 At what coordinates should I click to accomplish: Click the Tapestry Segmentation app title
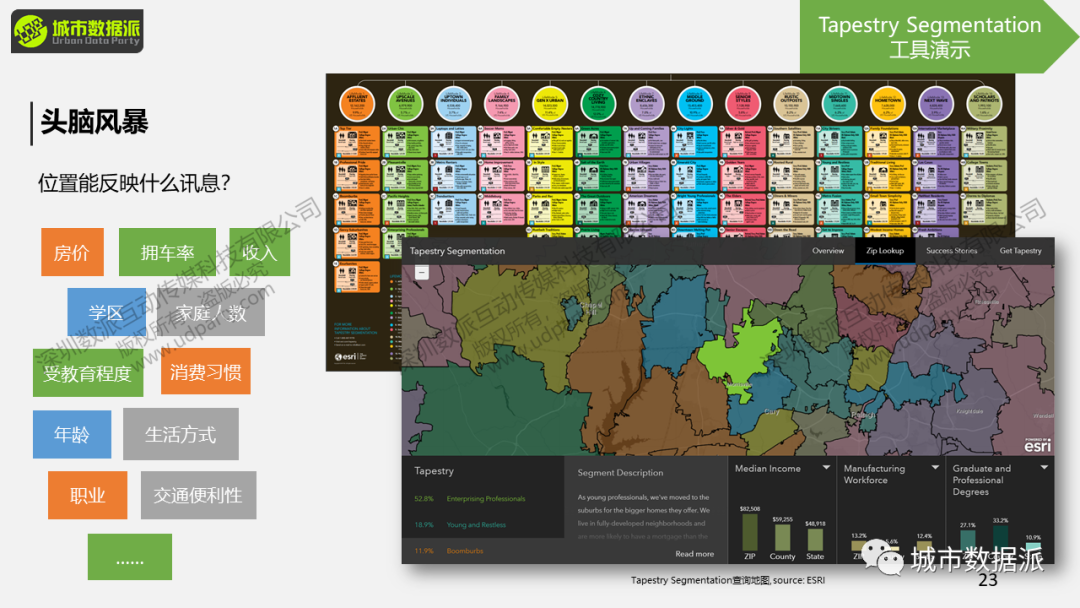(457, 251)
